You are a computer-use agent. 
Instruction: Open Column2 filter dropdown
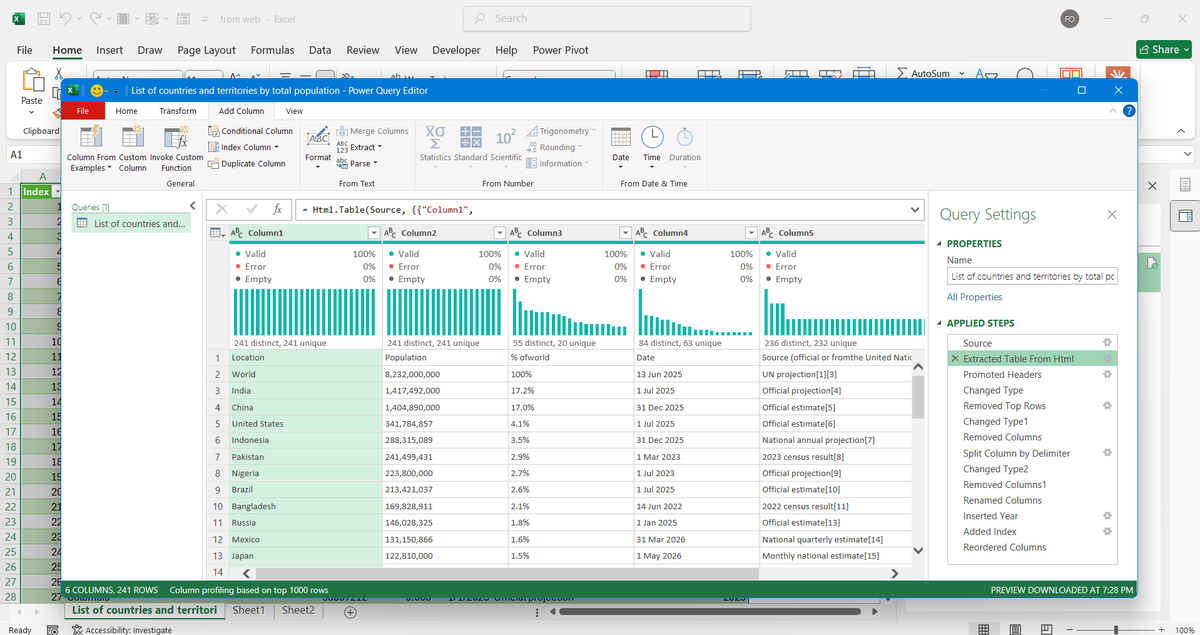pos(499,233)
